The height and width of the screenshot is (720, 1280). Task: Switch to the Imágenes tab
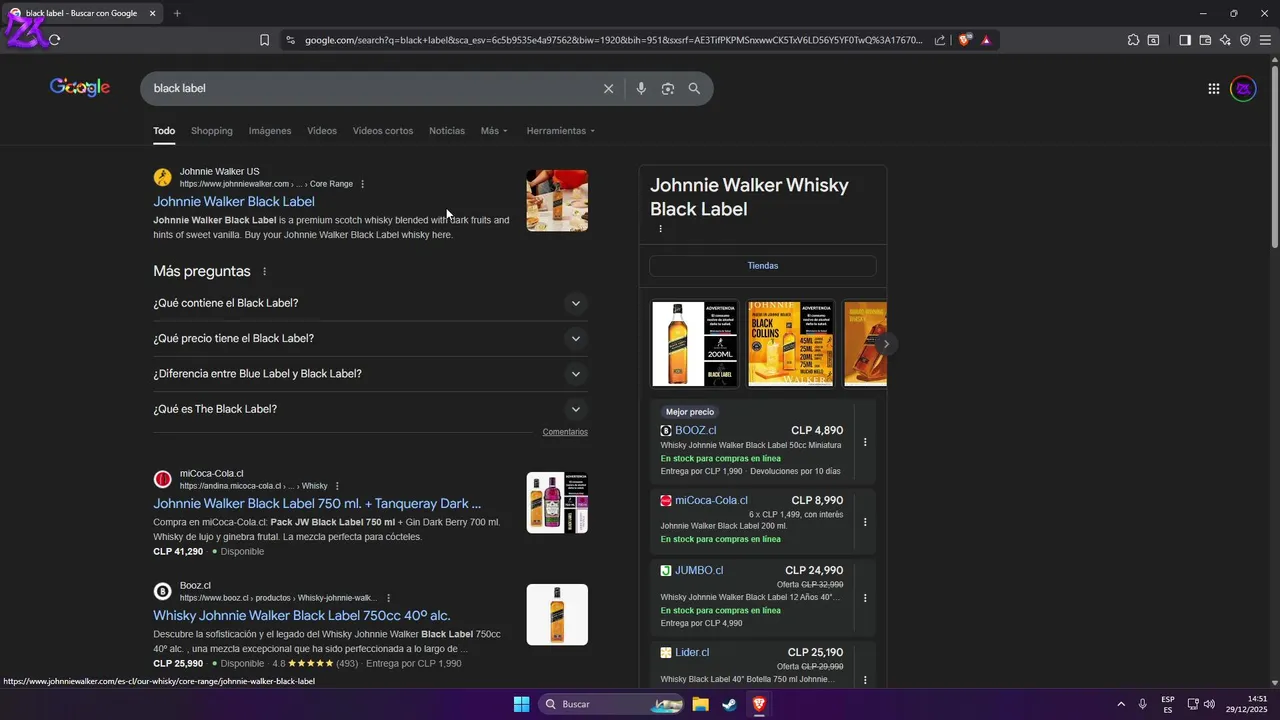coord(270,131)
